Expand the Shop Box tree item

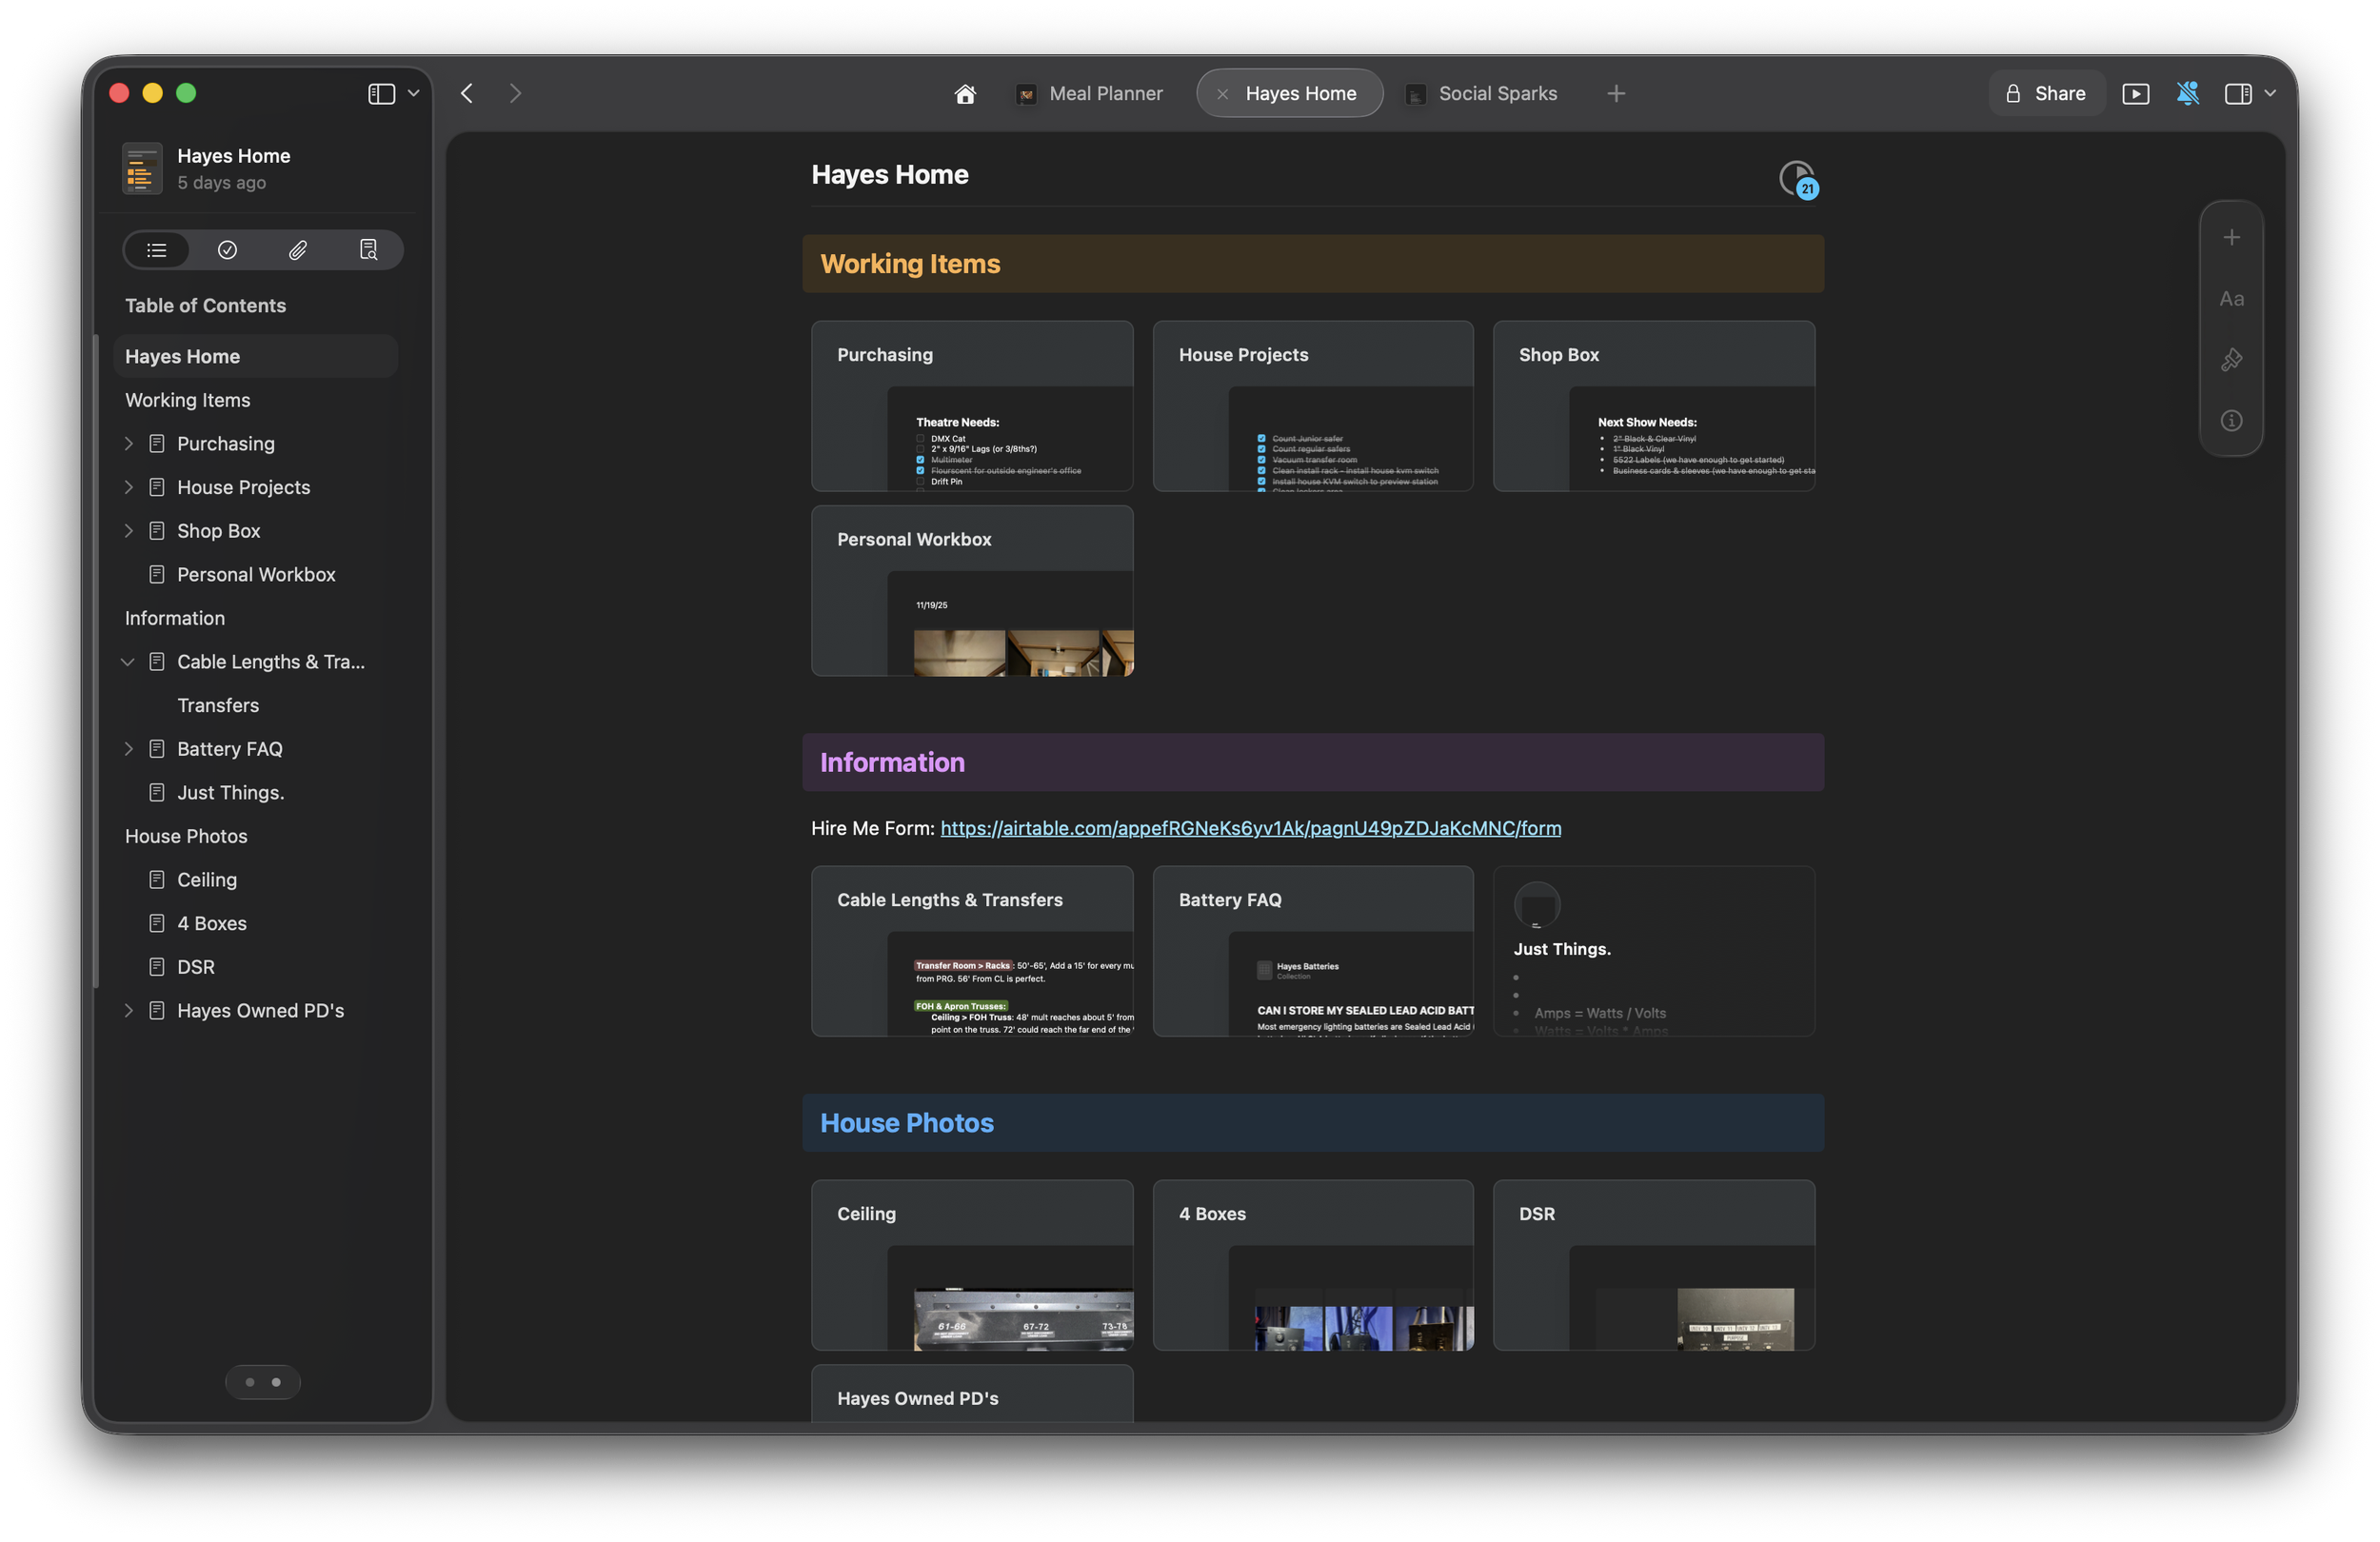pyautogui.click(x=128, y=531)
